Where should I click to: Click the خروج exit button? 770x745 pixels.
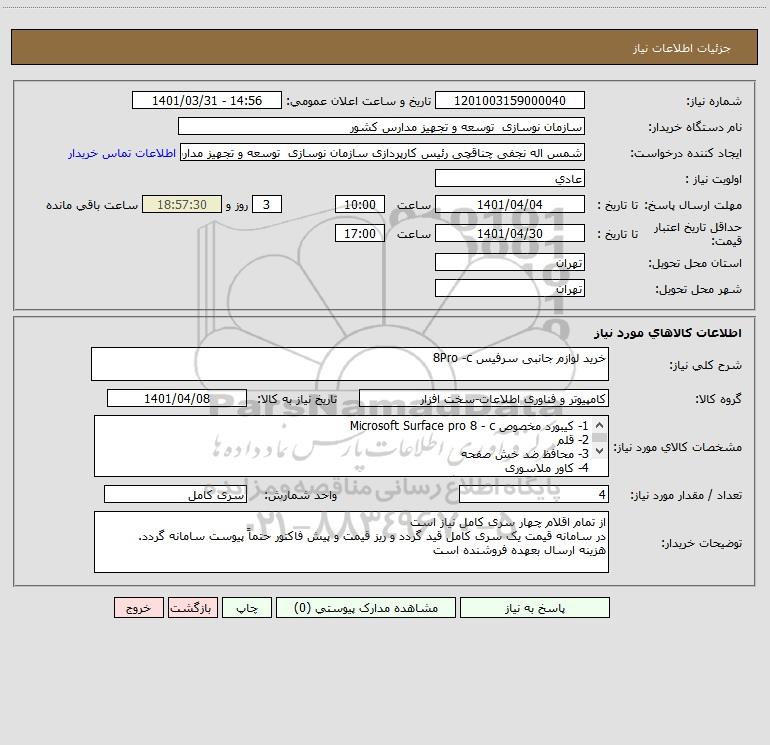pyautogui.click(x=138, y=608)
